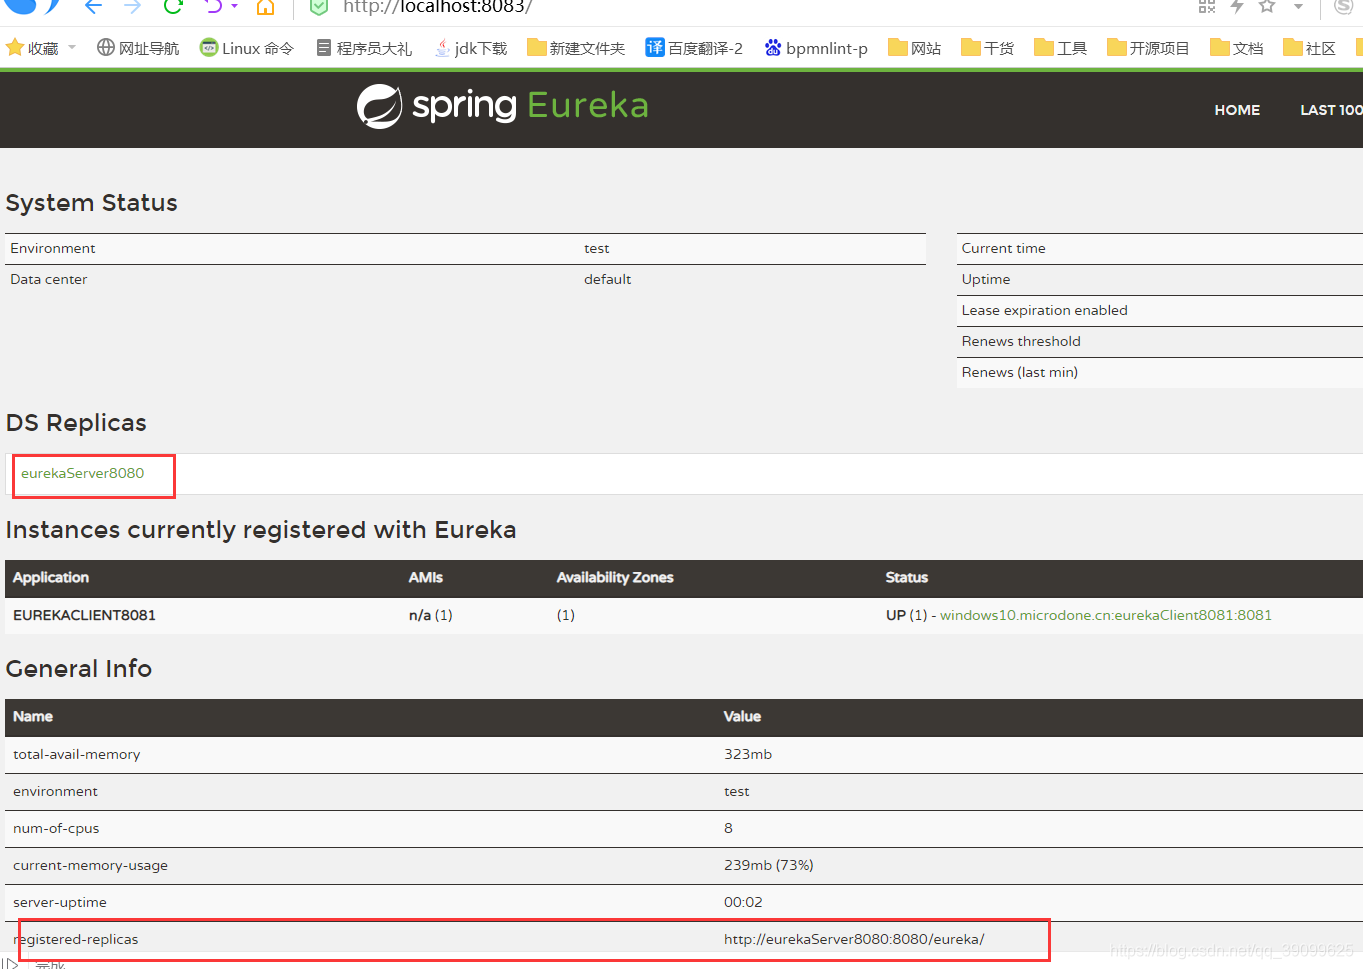Click the num-of-cpus row name
The image size is (1363, 969).
tap(56, 829)
